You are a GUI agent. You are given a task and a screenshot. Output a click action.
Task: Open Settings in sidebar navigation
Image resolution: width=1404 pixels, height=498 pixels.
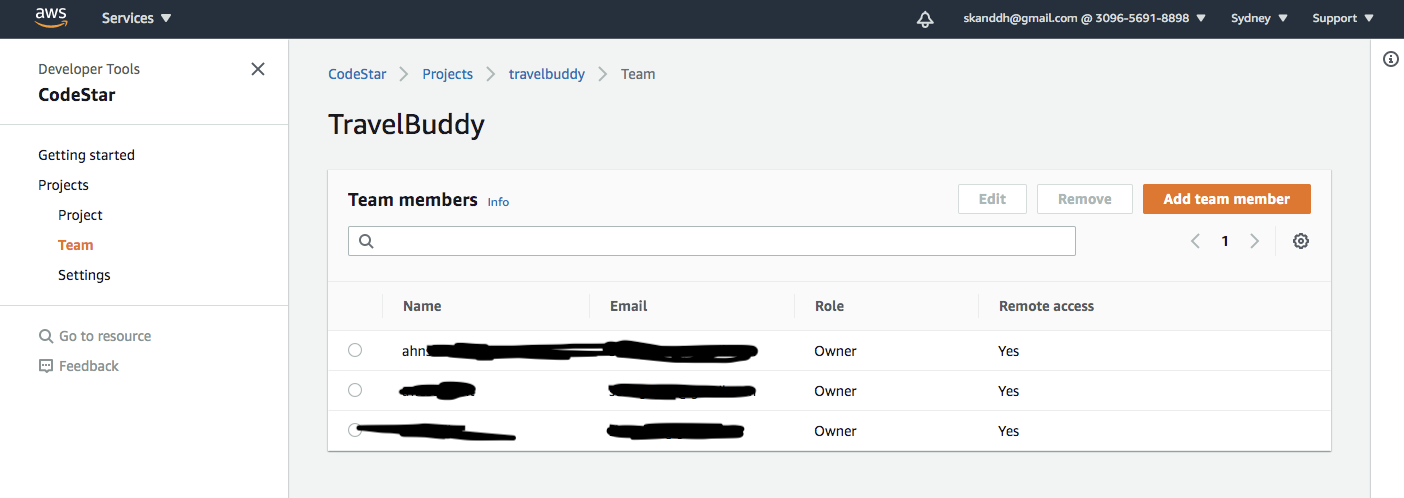coord(84,275)
